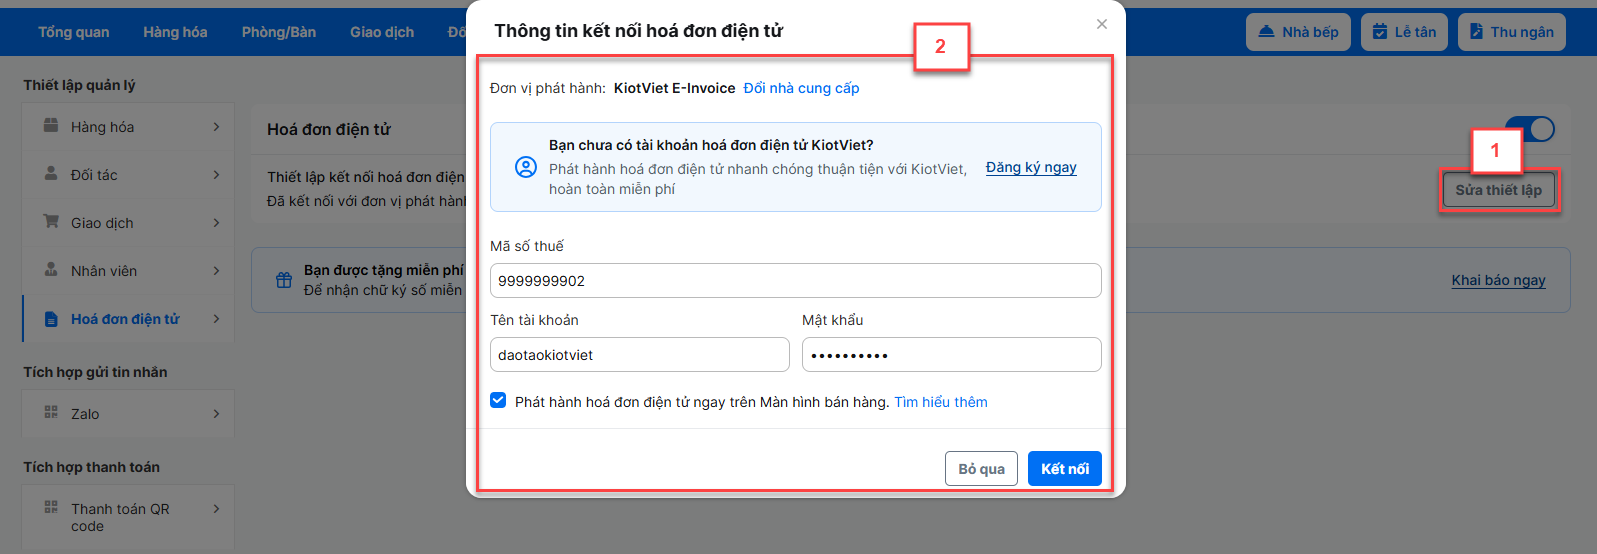
Task: Click the Nhà bếp kitchen icon
Action: click(x=1267, y=32)
